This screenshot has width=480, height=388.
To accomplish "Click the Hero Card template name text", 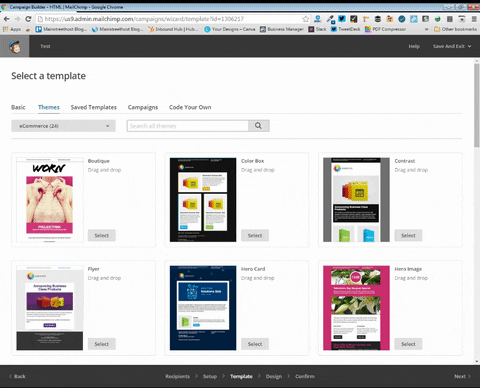I will coord(253,269).
